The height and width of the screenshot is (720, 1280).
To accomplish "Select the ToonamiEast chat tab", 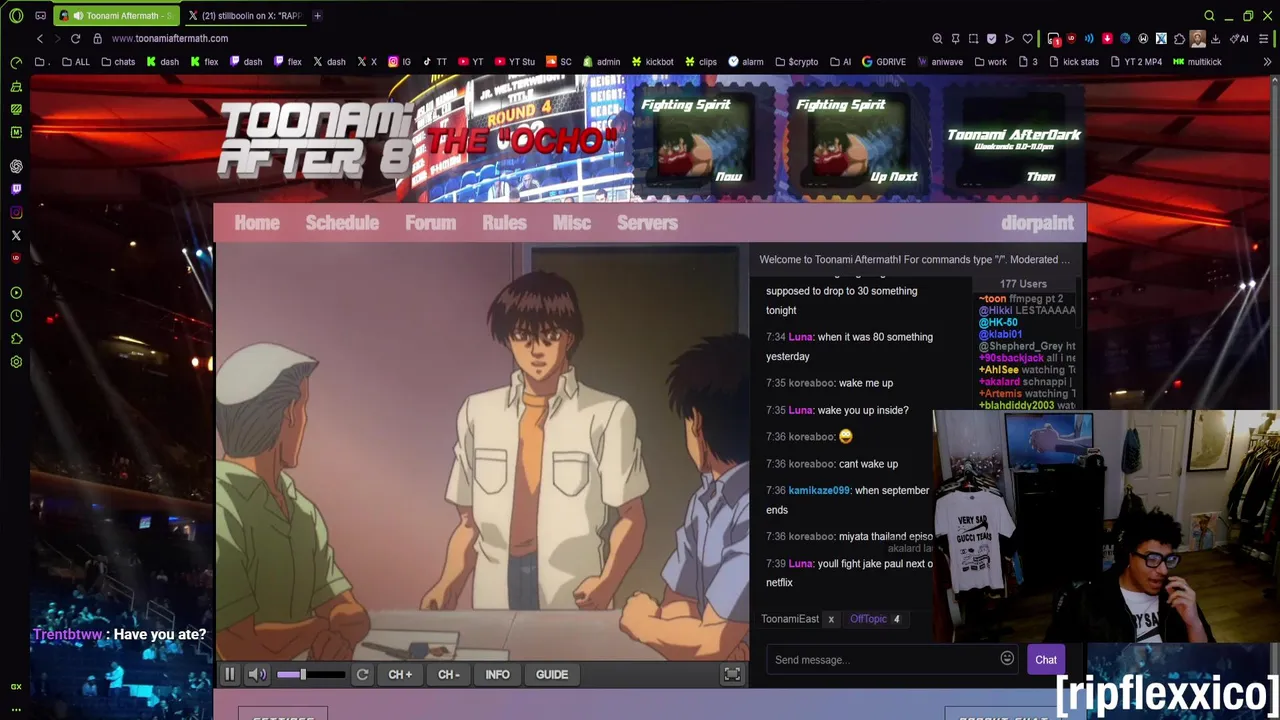I will pyautogui.click(x=790, y=619).
